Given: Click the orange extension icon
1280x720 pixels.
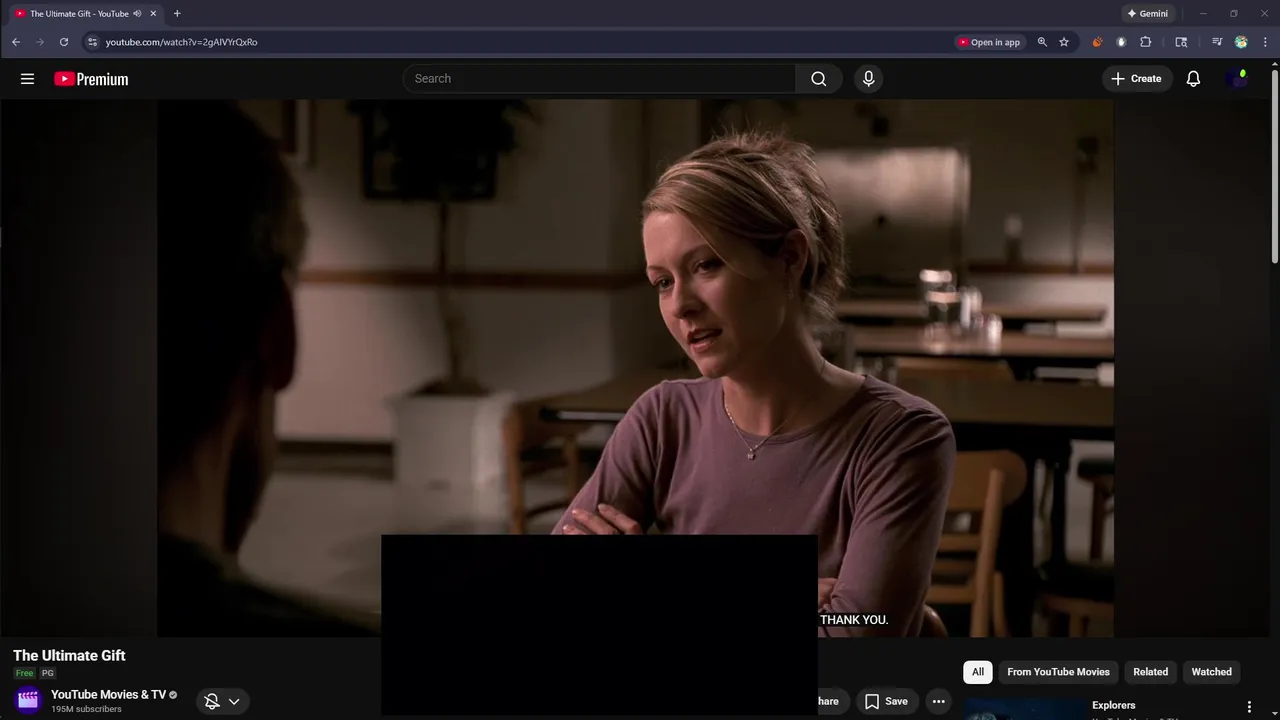Looking at the screenshot, I should tap(1097, 42).
